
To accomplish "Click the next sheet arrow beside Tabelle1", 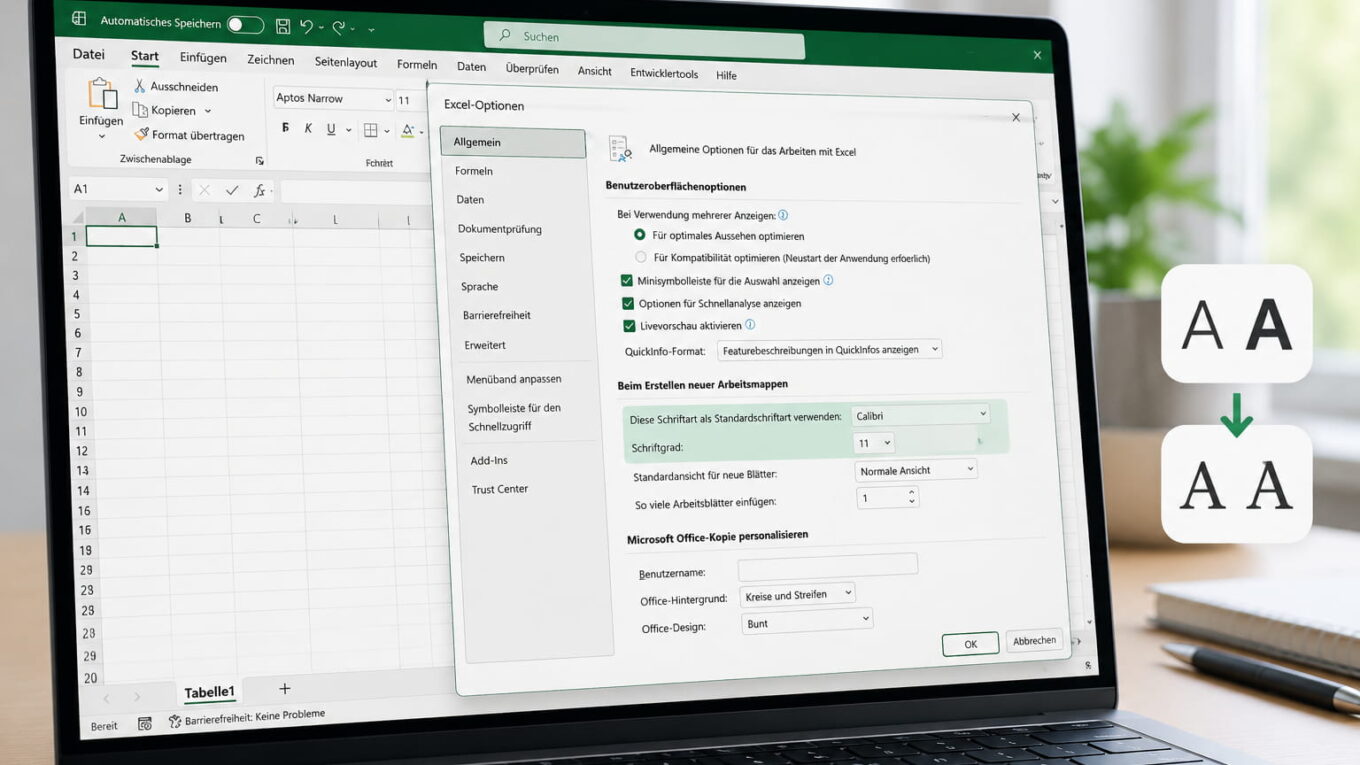I will click(x=137, y=696).
